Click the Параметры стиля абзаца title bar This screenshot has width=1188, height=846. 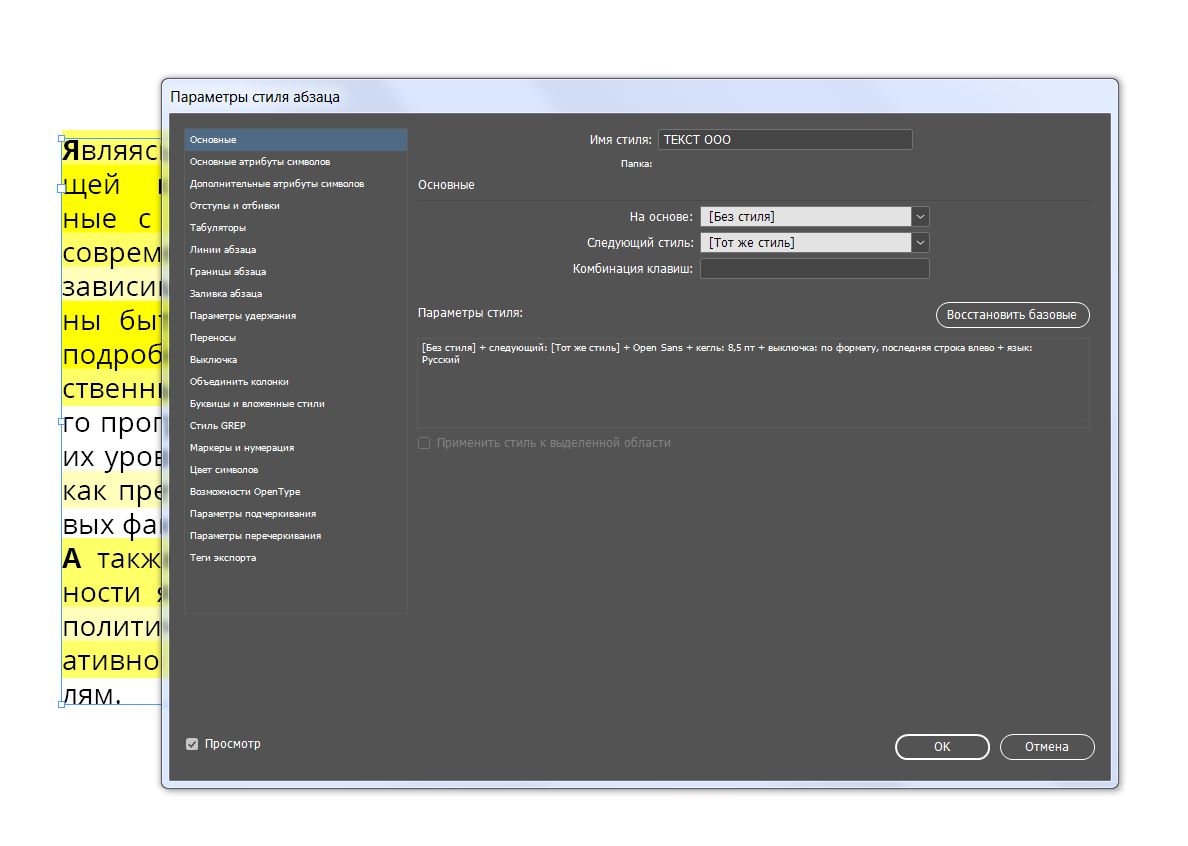[639, 97]
